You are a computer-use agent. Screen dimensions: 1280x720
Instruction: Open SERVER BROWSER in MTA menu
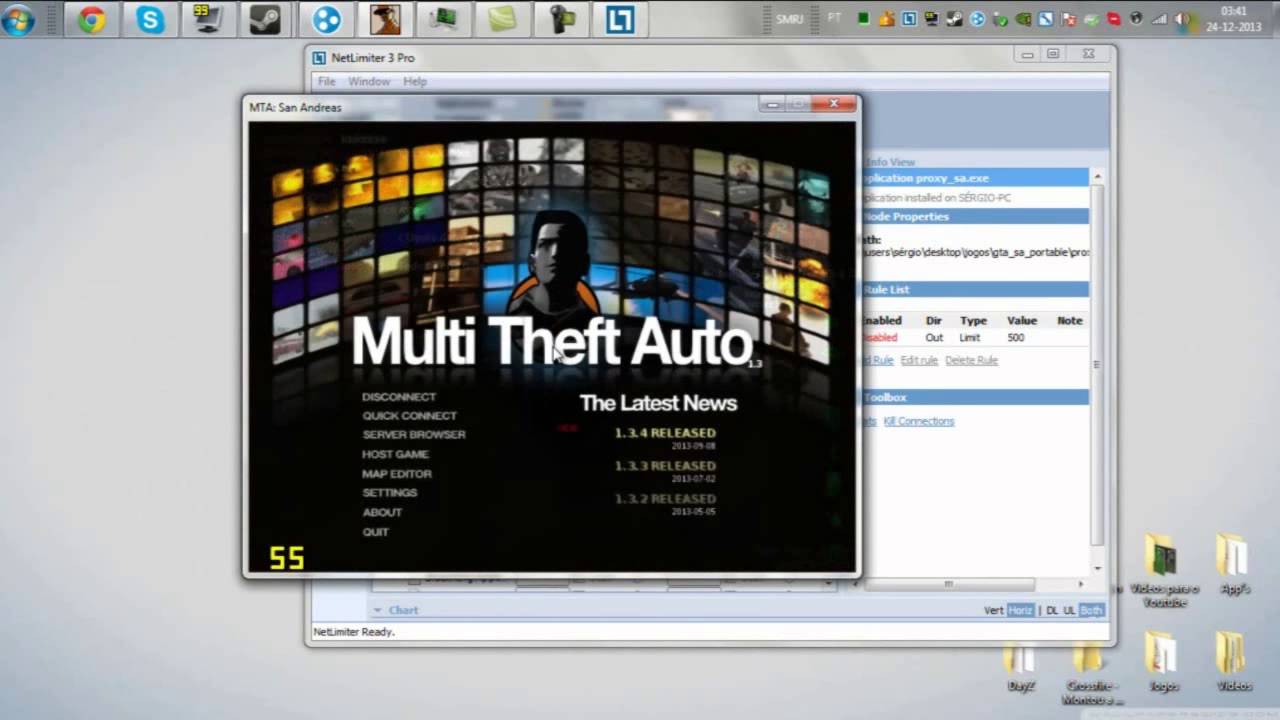(x=414, y=435)
